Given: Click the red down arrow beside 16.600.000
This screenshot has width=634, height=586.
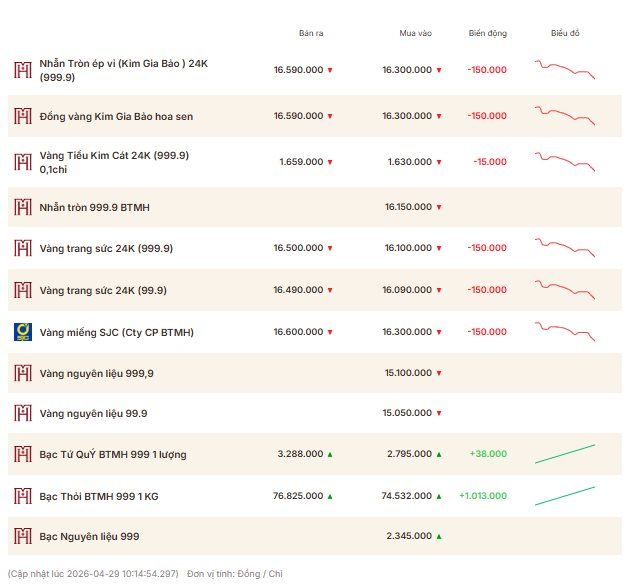Looking at the screenshot, I should click(330, 332).
